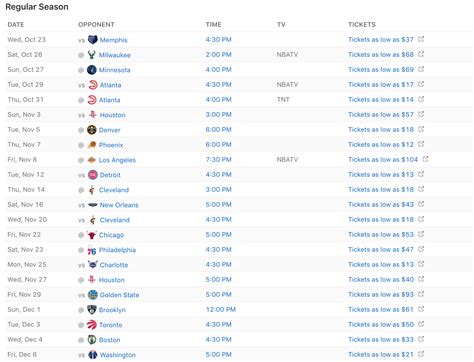Click the Memphis Grizzlies team logo
The width and height of the screenshot is (474, 362).
click(92, 40)
